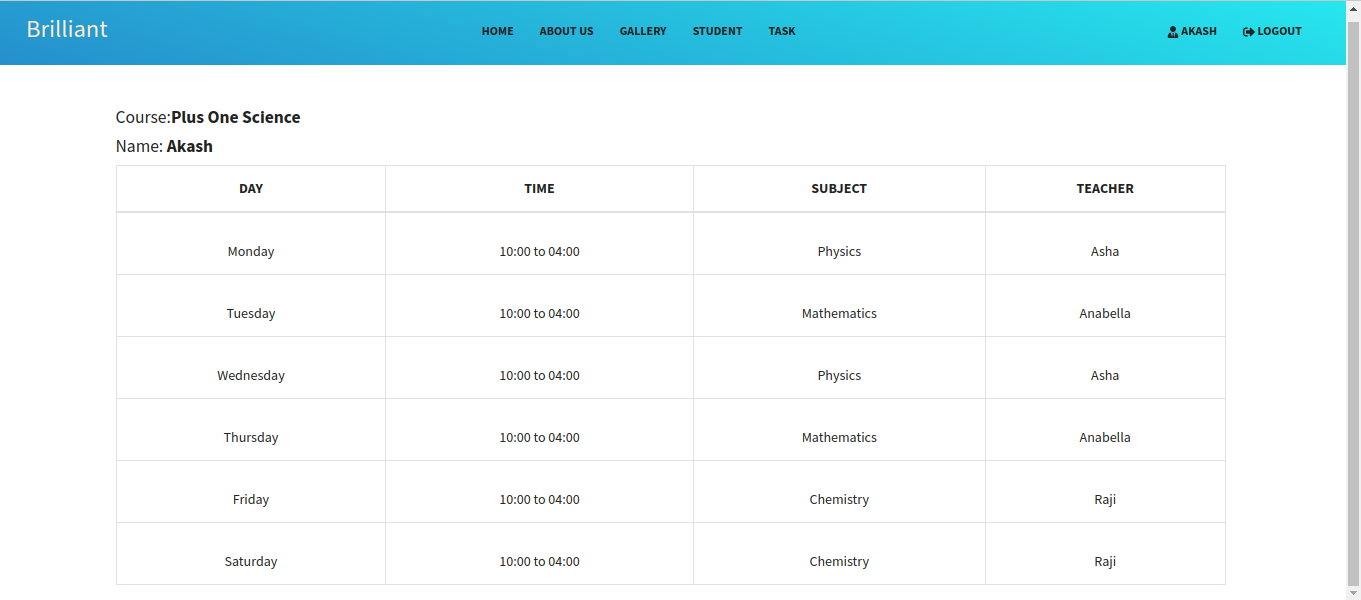Open the HOME menu item
The height and width of the screenshot is (600, 1361).
(498, 31)
